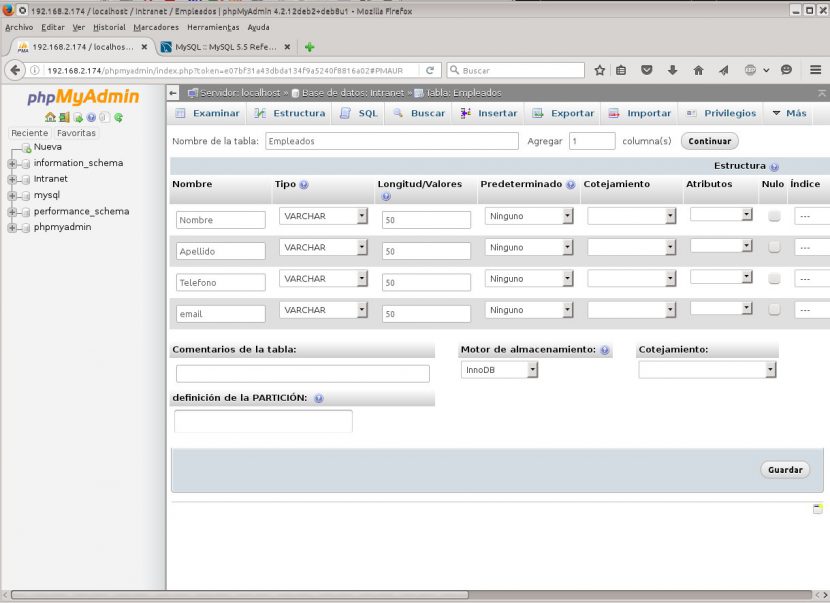Screen dimensions: 830x603
Task: Click the help icon next to Tipo
Action: pos(303,185)
